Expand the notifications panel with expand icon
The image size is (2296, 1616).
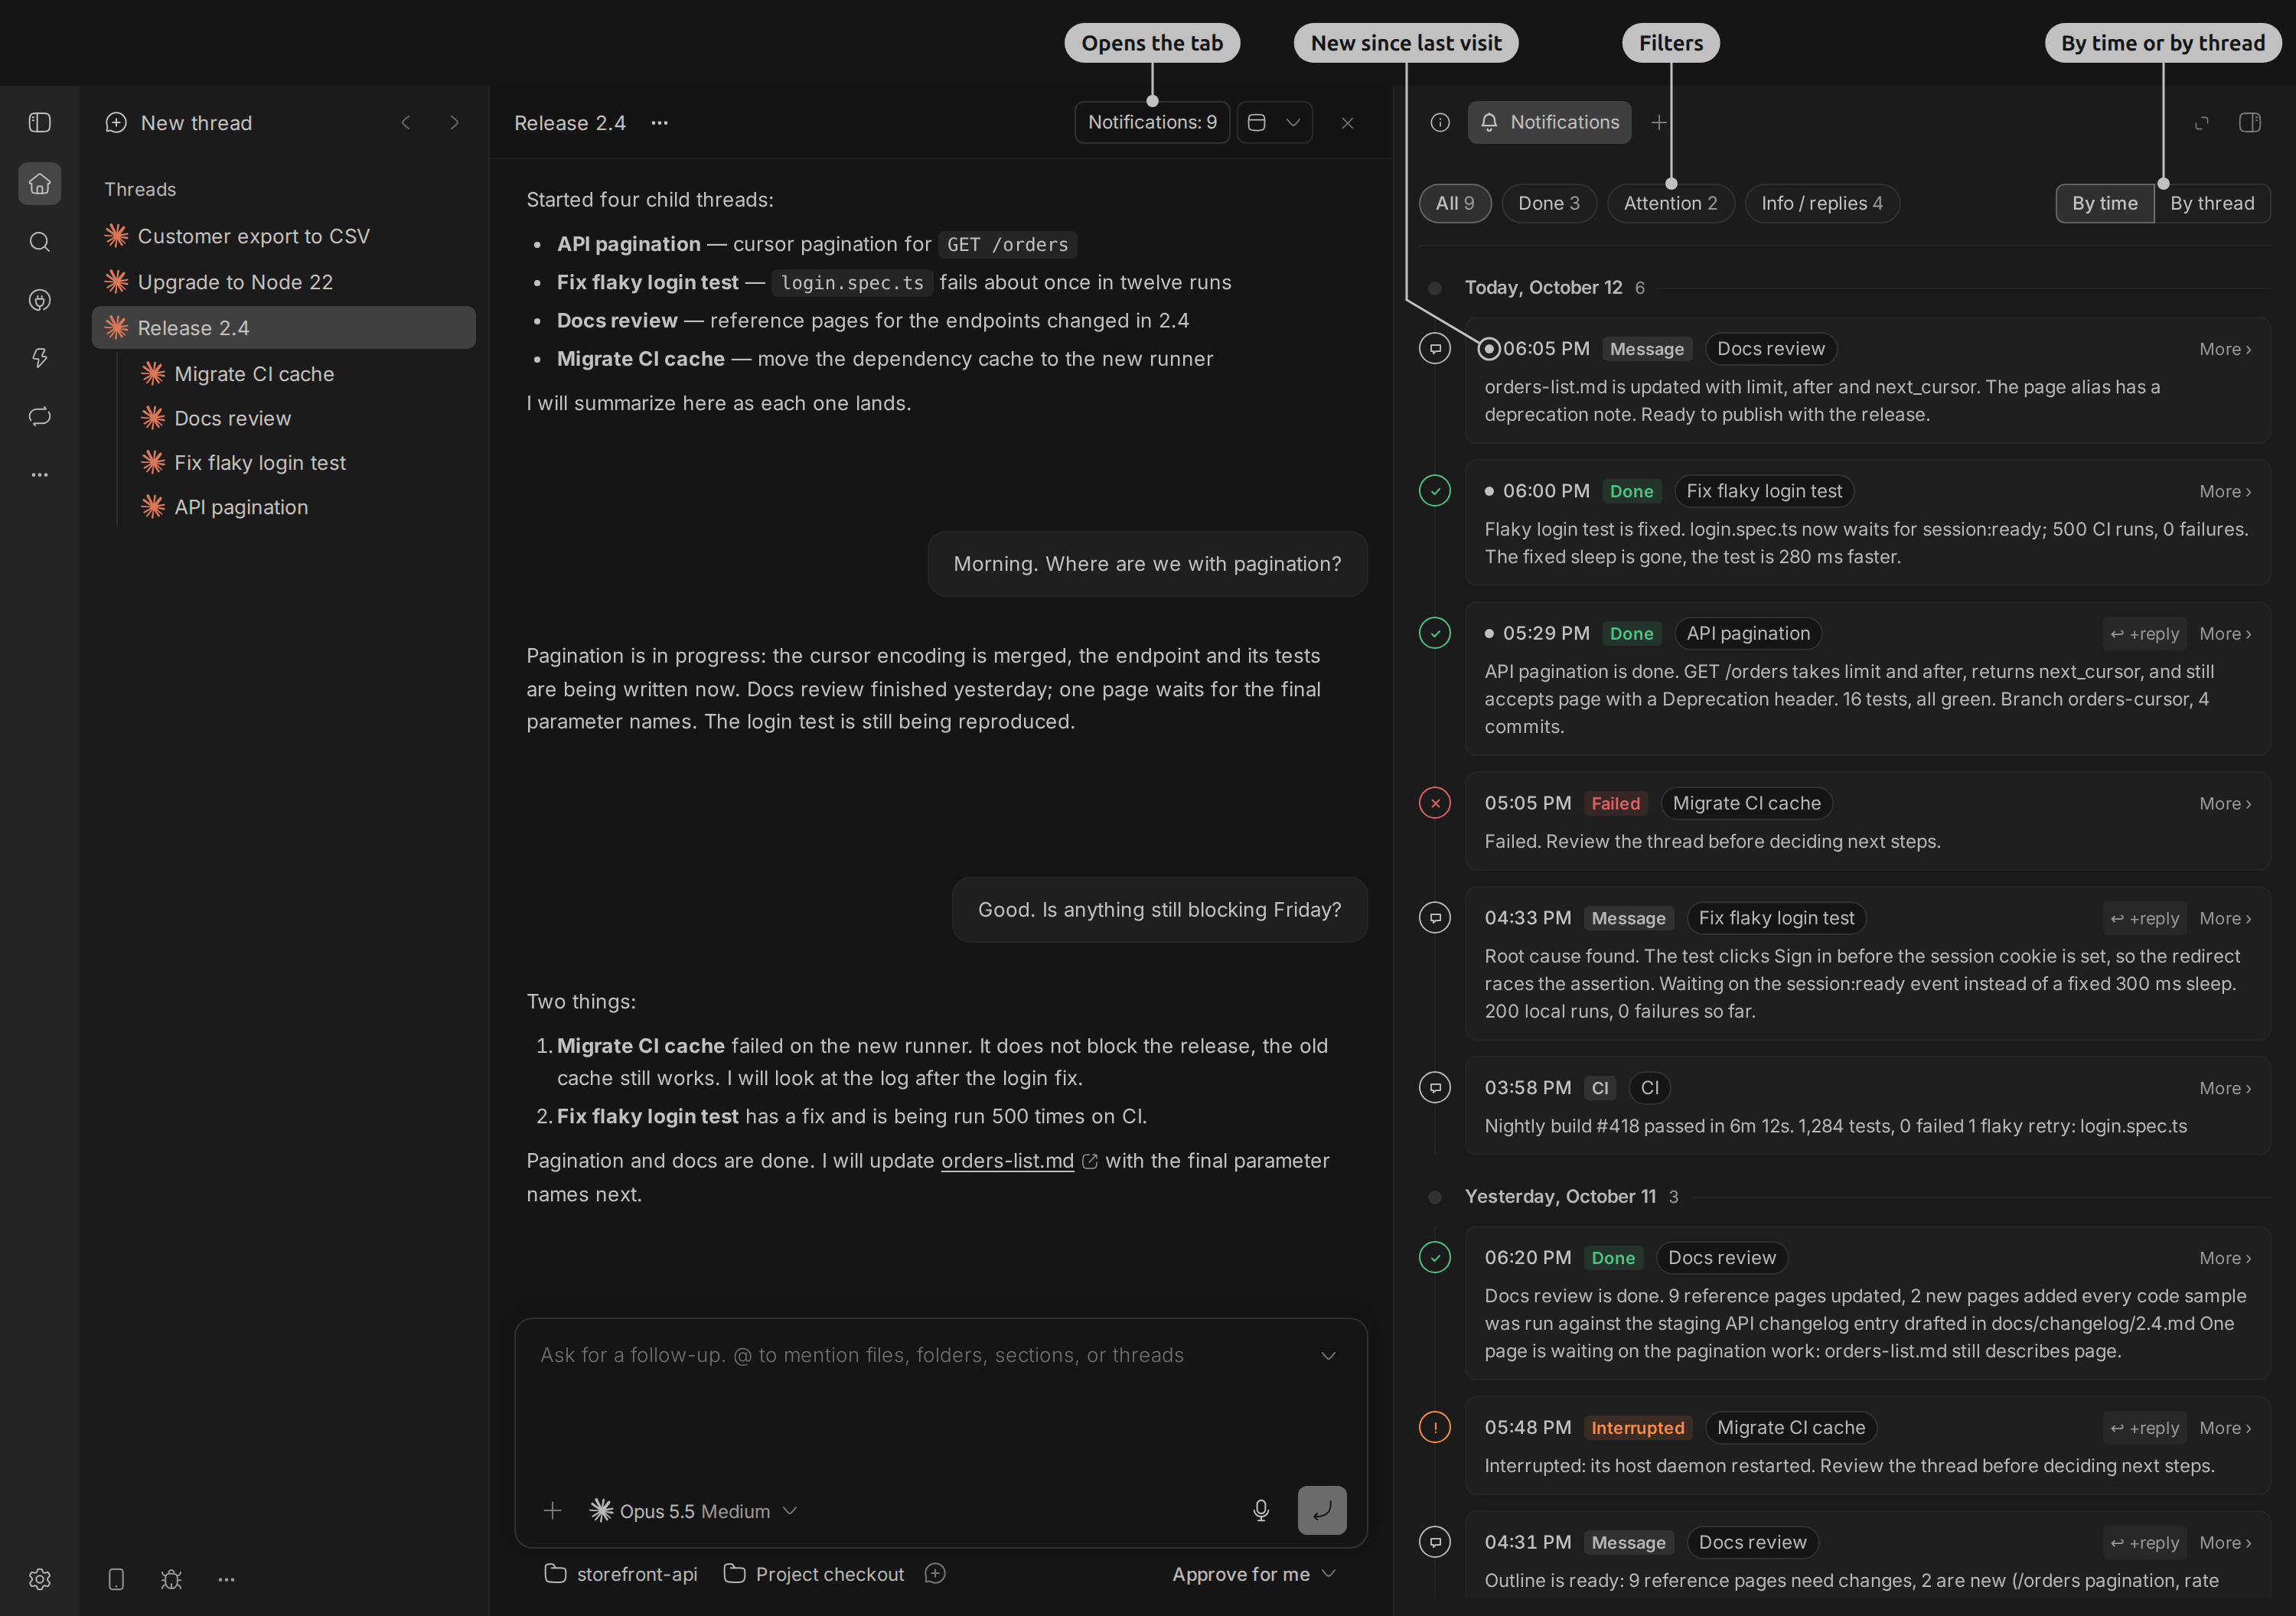[2202, 122]
